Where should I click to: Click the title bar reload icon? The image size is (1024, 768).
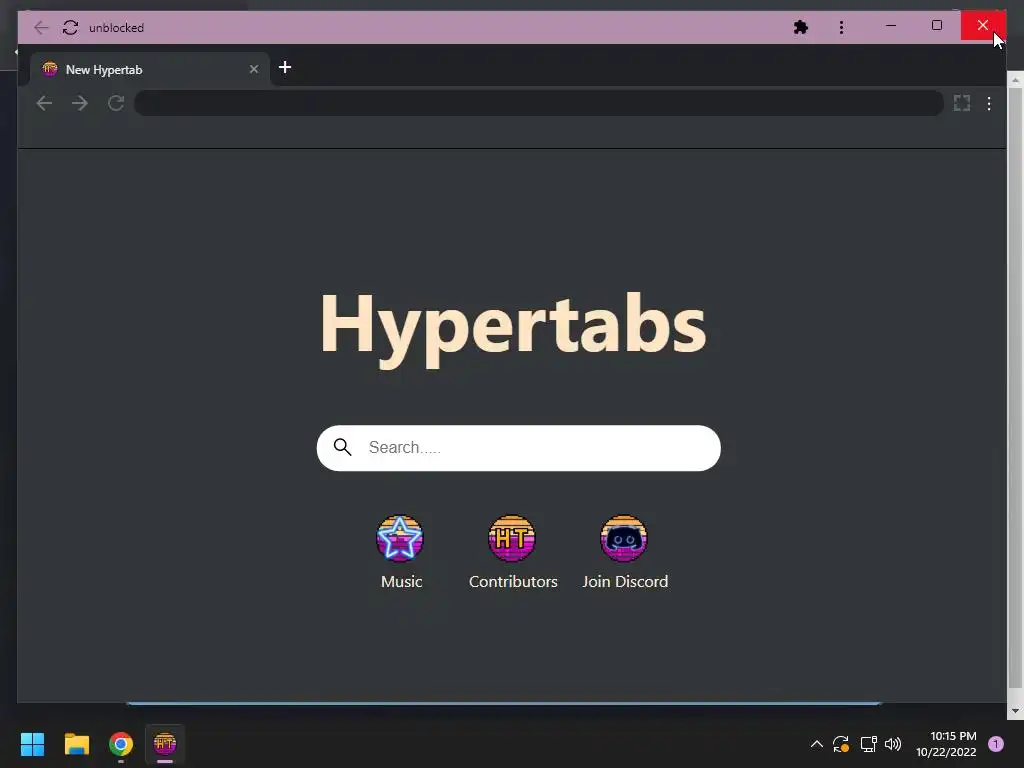click(x=71, y=27)
